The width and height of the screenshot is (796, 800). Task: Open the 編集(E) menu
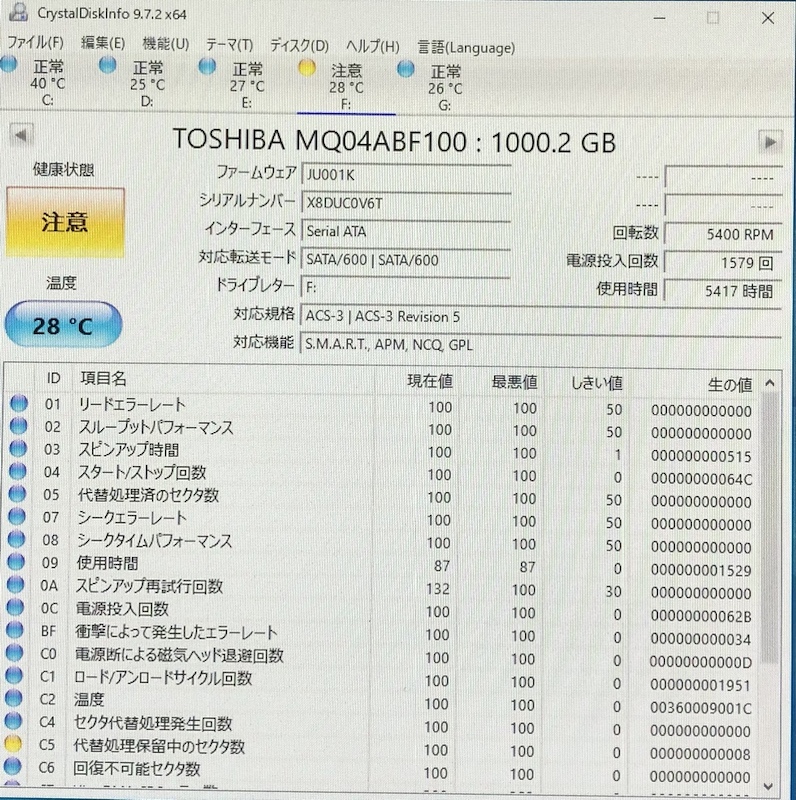point(103,43)
